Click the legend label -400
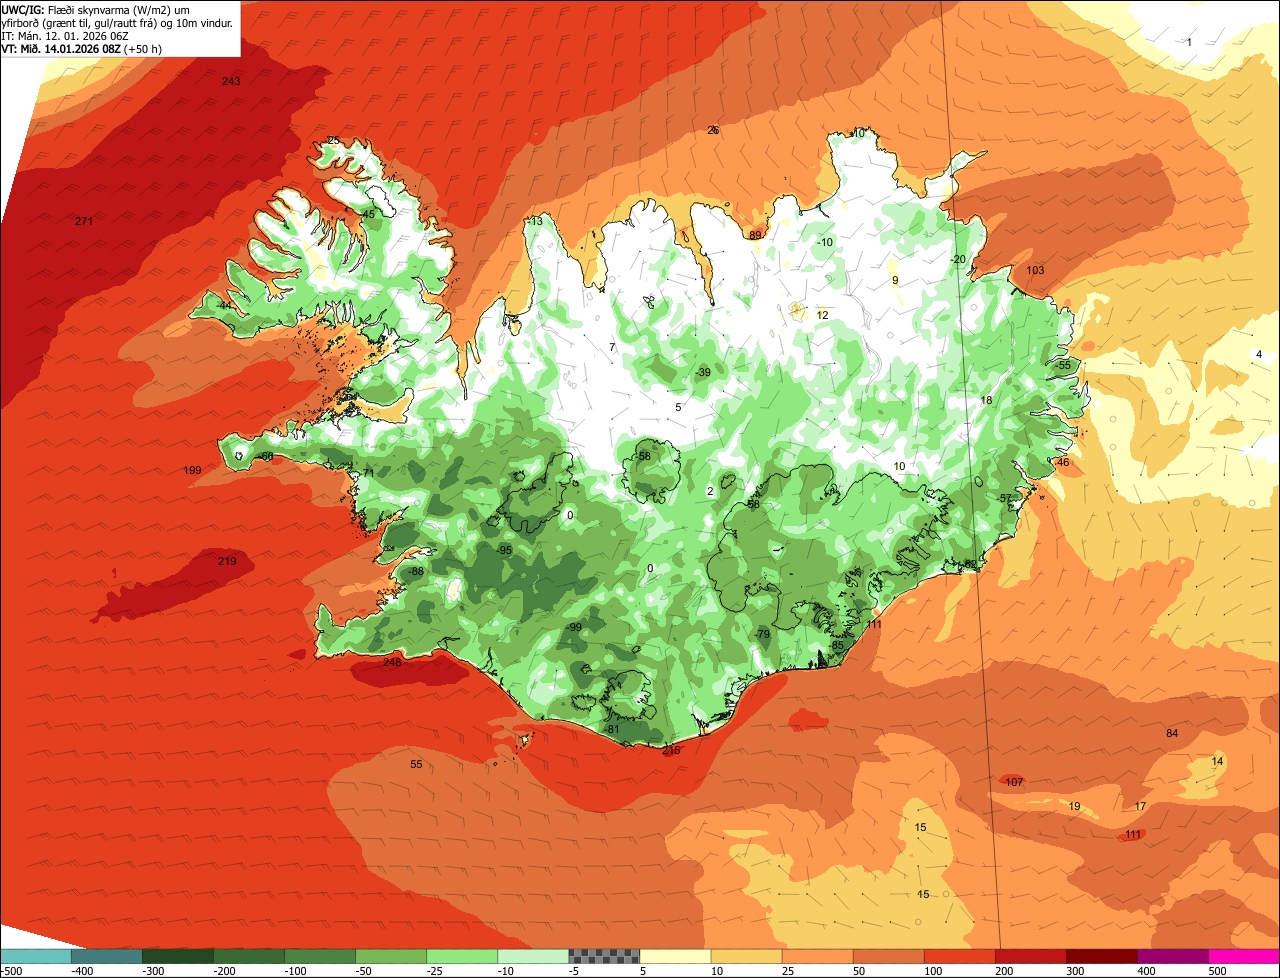The image size is (1280, 978). (81, 971)
